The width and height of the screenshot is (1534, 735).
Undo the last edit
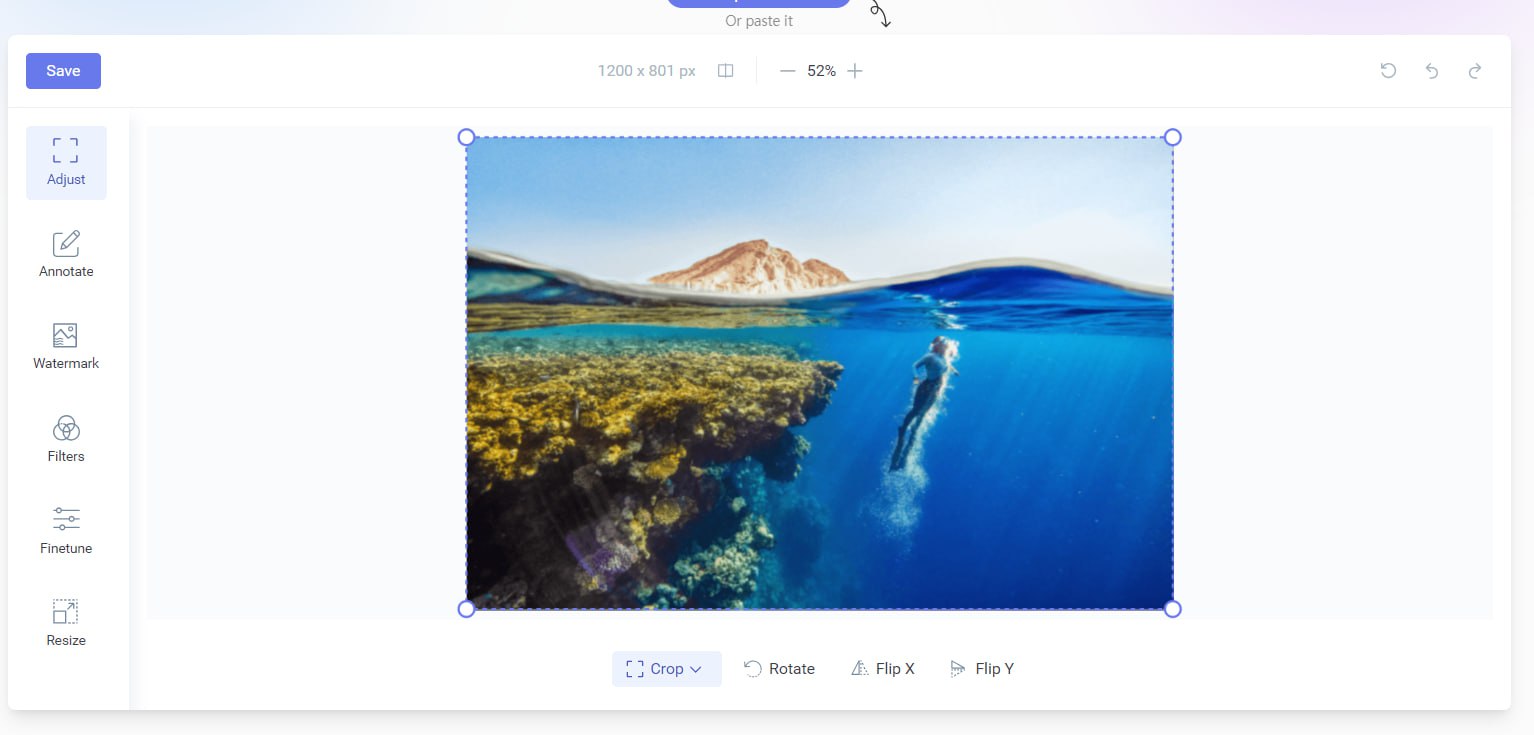point(1432,71)
